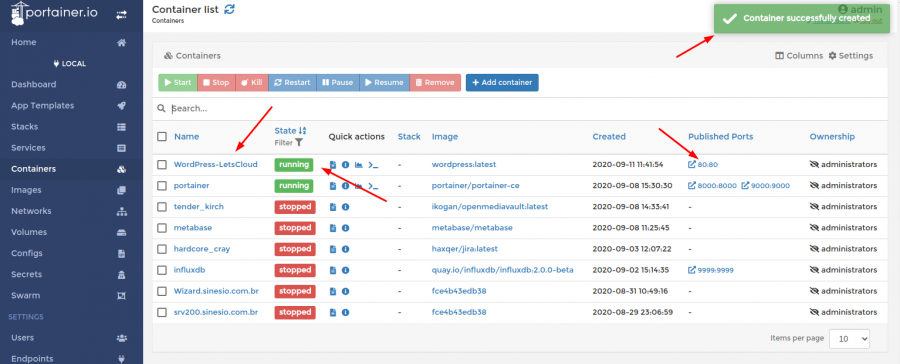Screen dimensions: 900x364
Task: Select the tender_kirch row checkbox
Action: click(162, 207)
